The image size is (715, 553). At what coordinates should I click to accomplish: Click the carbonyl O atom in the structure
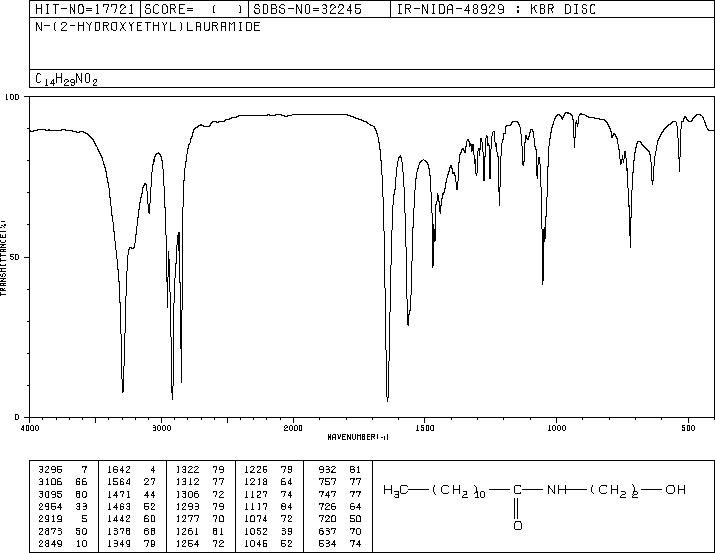click(517, 526)
